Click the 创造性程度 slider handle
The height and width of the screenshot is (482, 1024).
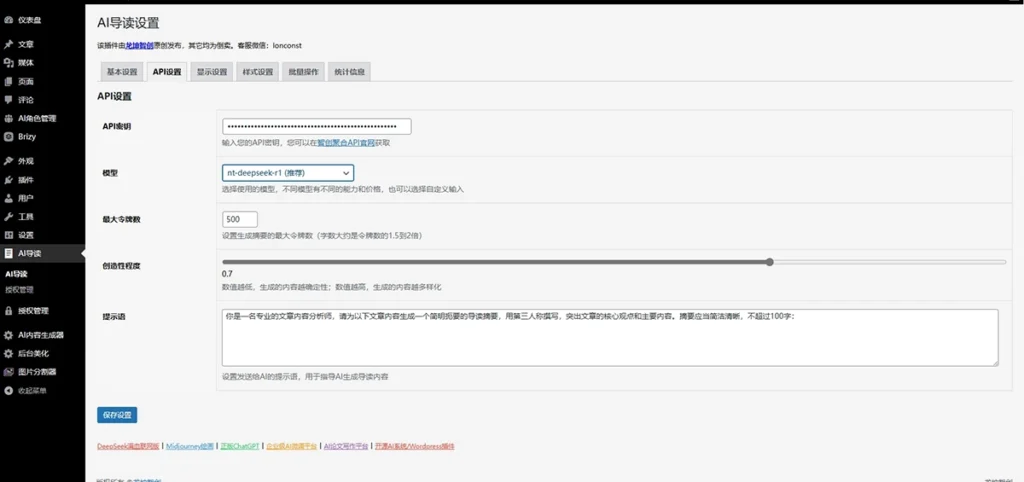click(769, 262)
